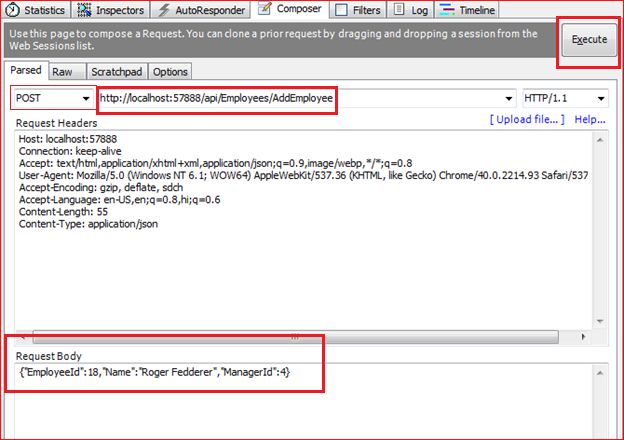Viewport: 624px width, 440px height.
Task: Open the AutoResponder tab
Action: (201, 10)
